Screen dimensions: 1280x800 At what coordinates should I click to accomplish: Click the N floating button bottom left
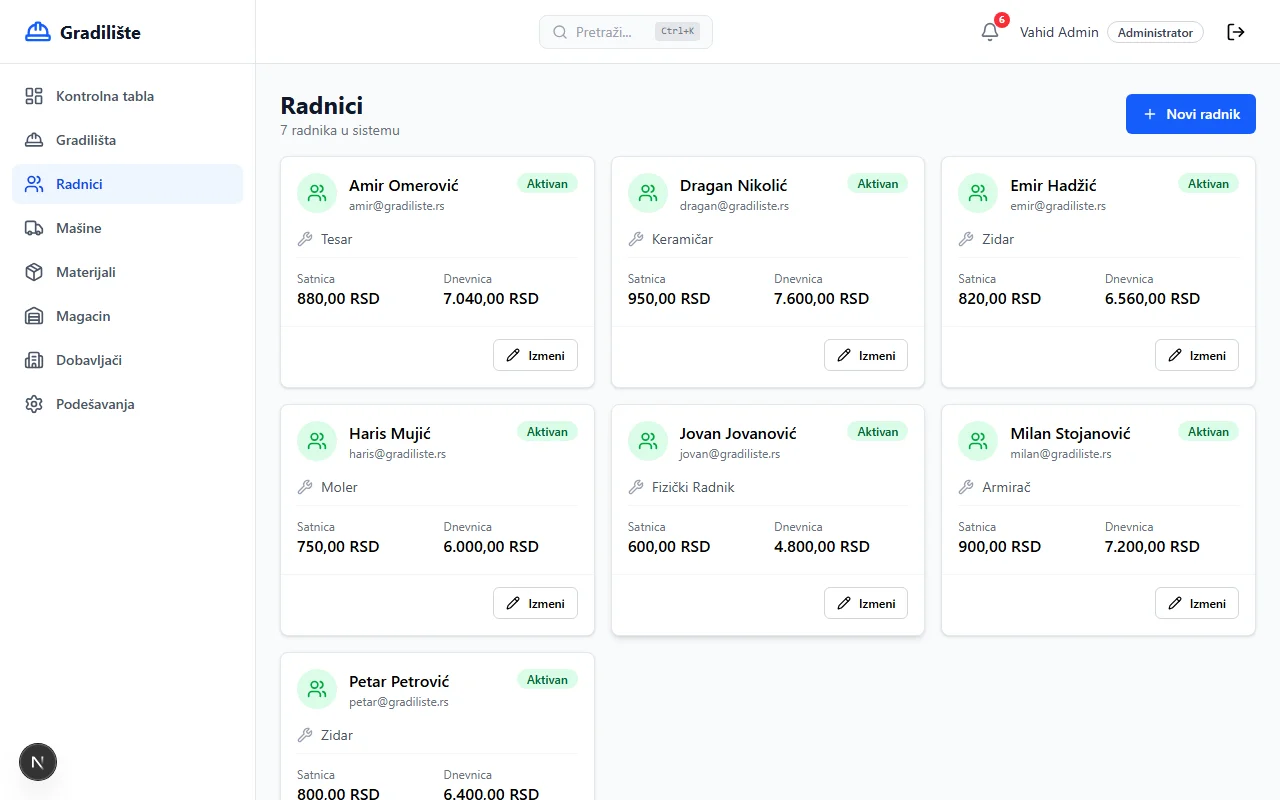[38, 762]
